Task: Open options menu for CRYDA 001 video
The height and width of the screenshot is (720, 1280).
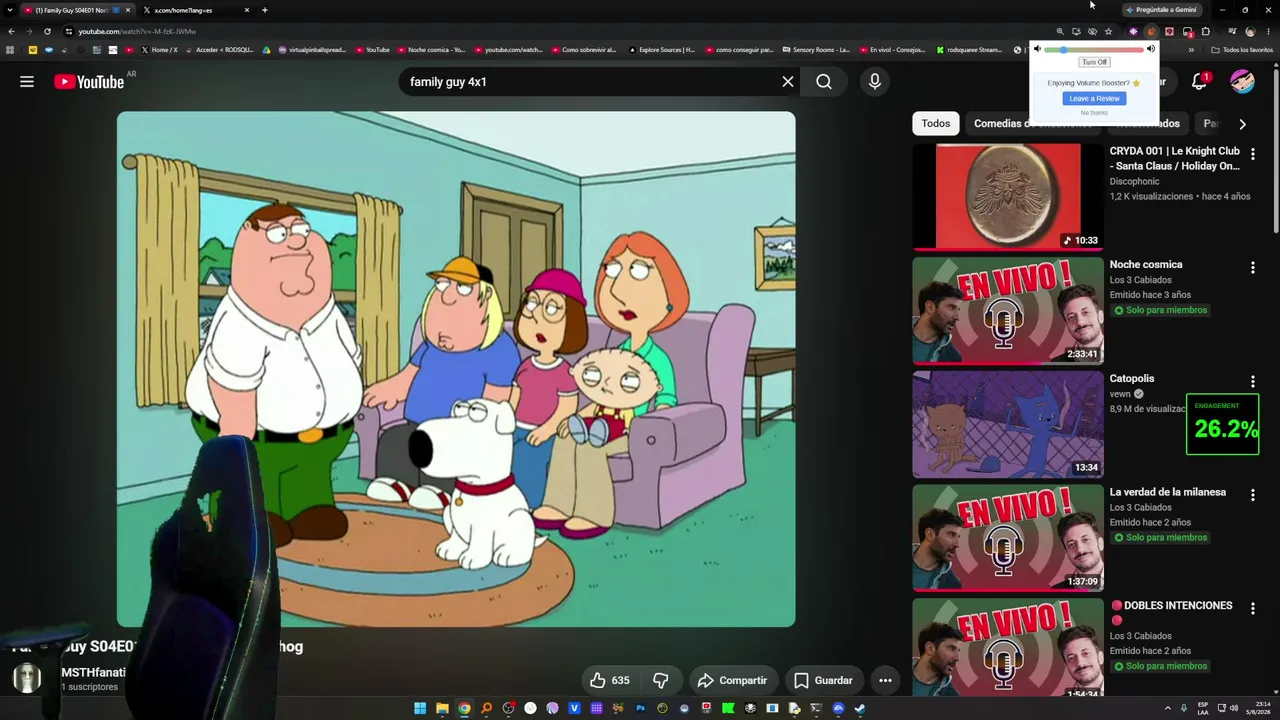Action: point(1252,154)
